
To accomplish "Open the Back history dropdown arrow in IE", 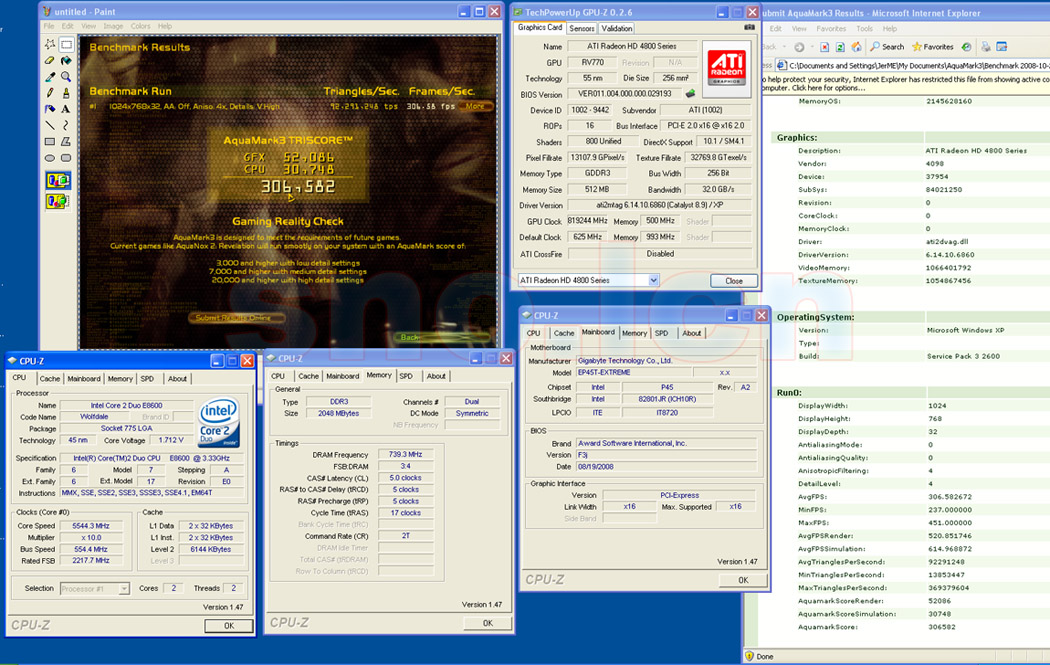I will click(x=783, y=48).
